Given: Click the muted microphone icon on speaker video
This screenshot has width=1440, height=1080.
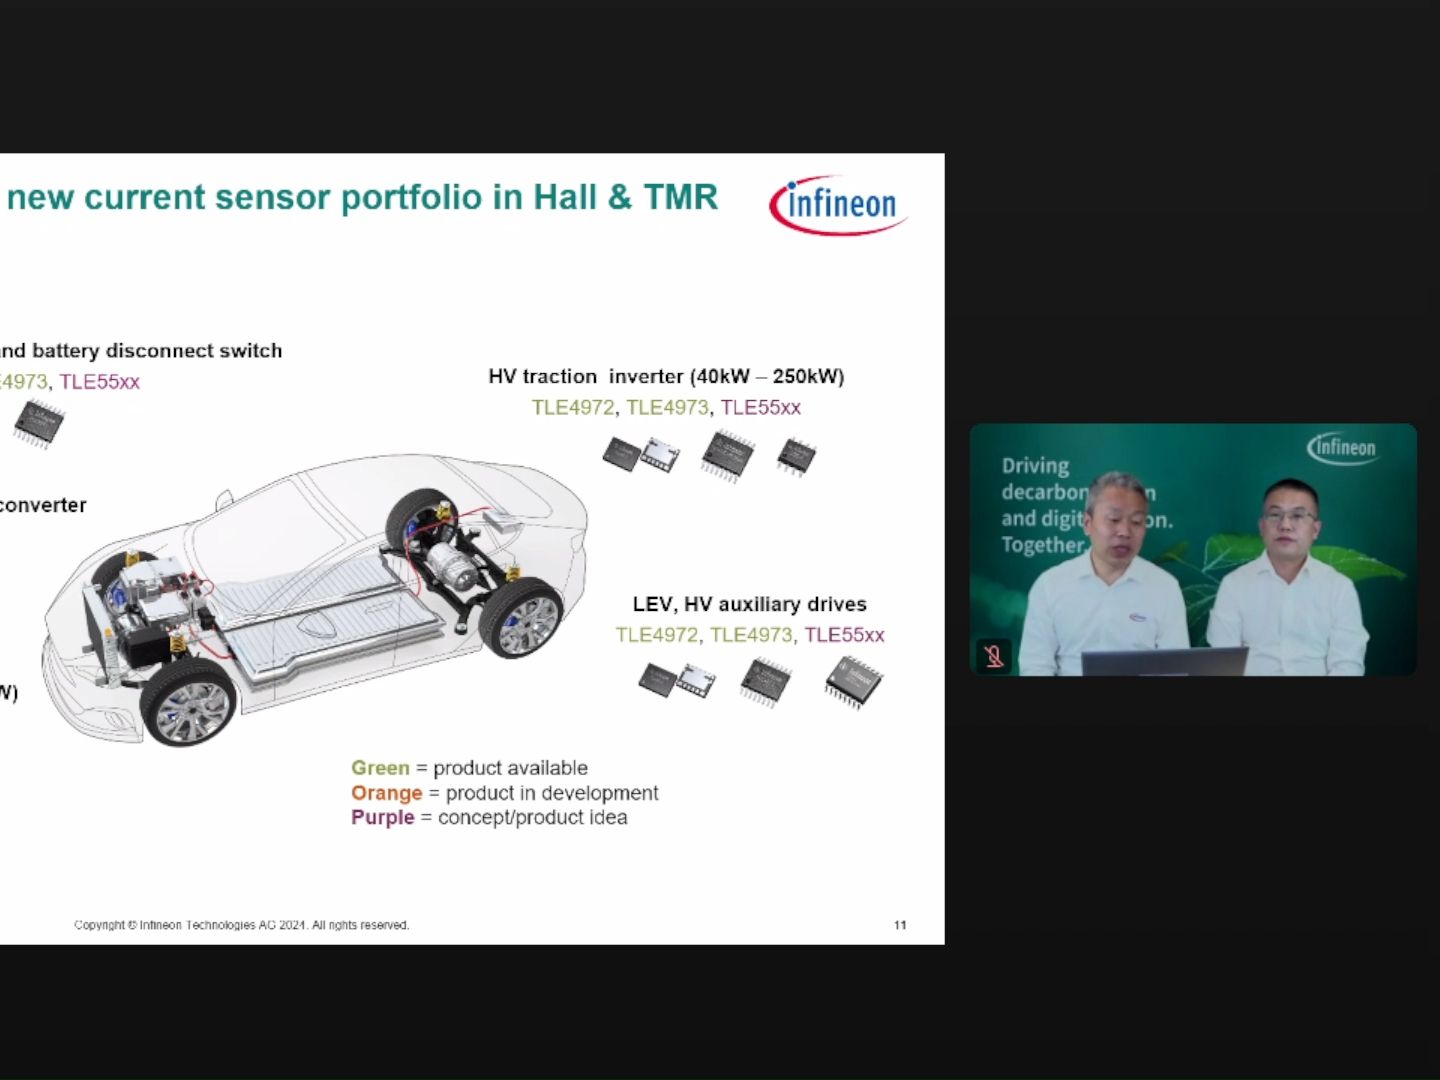Looking at the screenshot, I should (993, 656).
